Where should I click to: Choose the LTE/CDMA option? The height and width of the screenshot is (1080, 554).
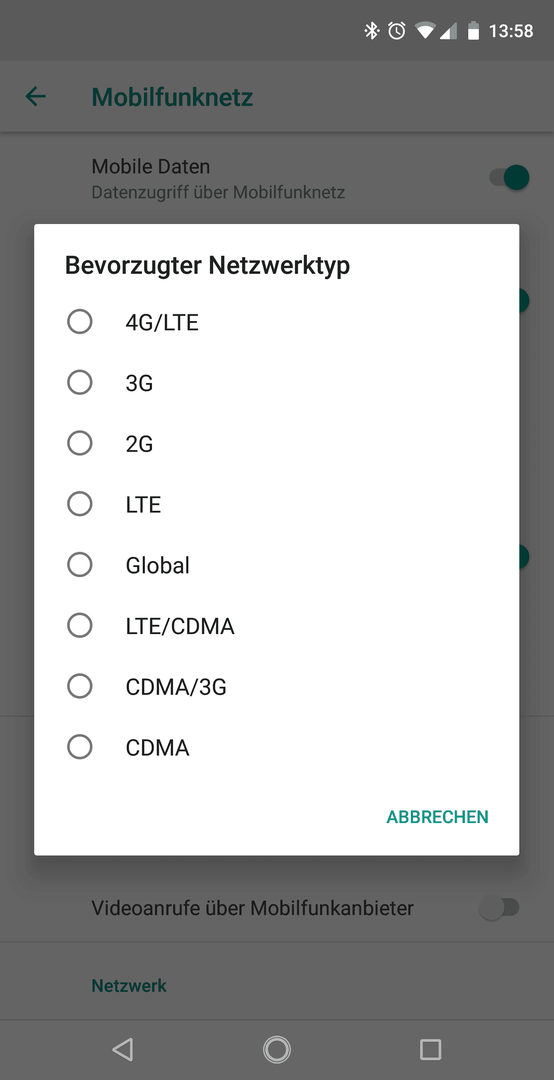(277, 625)
